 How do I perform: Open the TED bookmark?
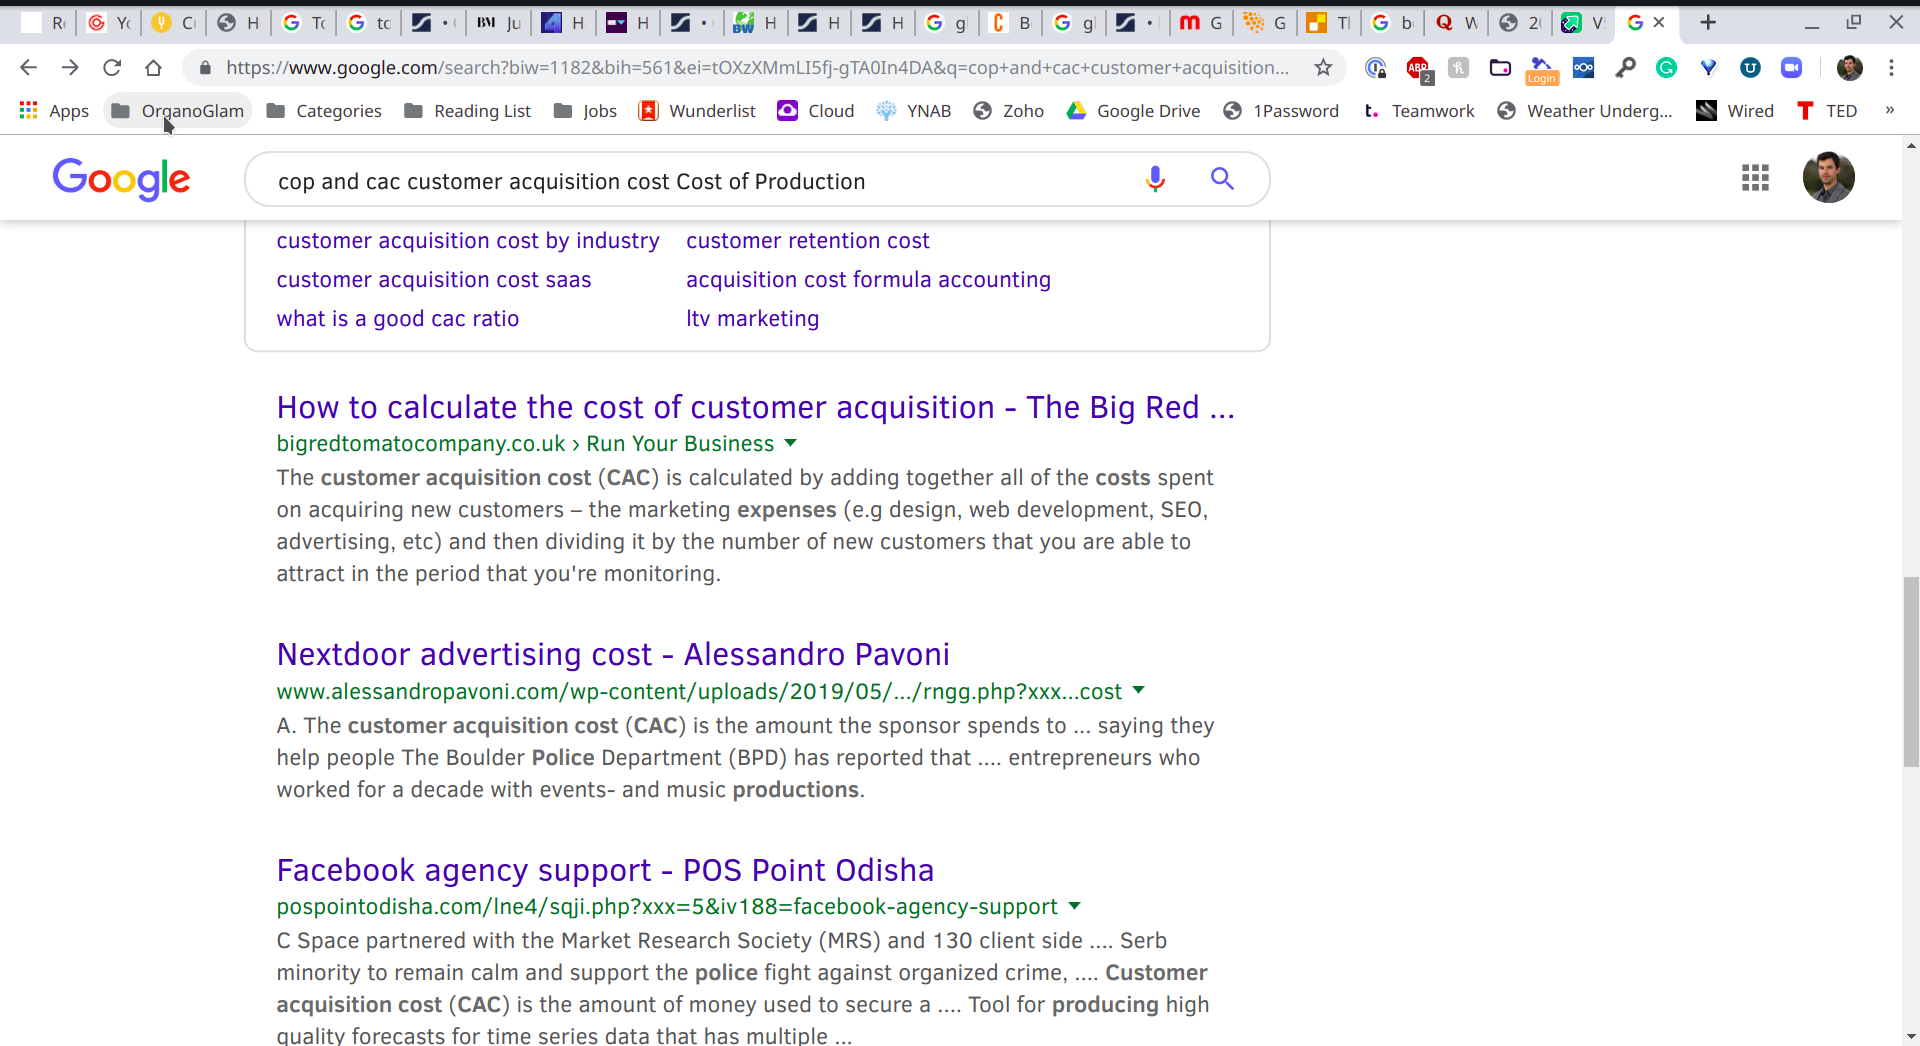click(1827, 110)
